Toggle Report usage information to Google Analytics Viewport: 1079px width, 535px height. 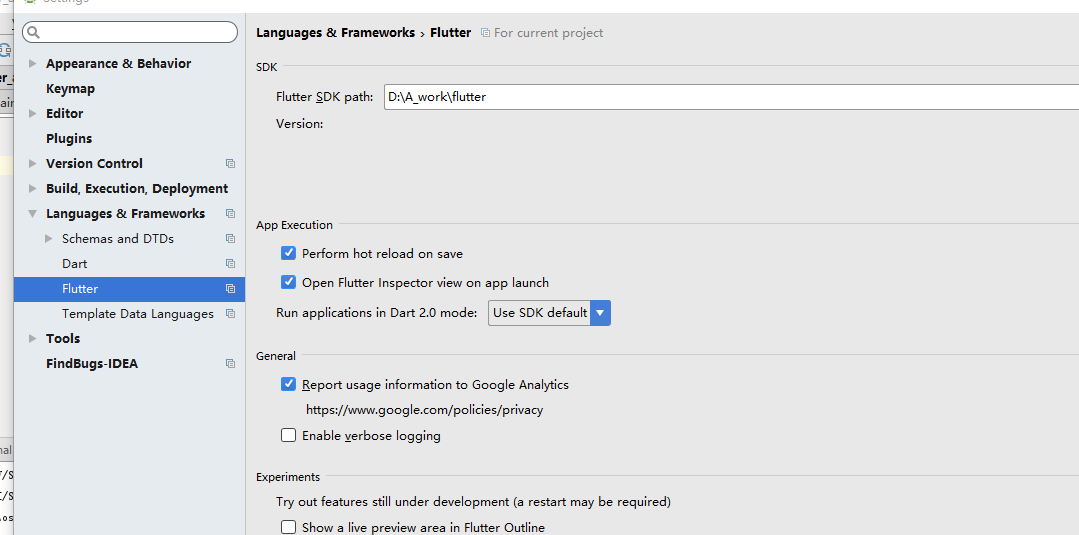tap(288, 384)
